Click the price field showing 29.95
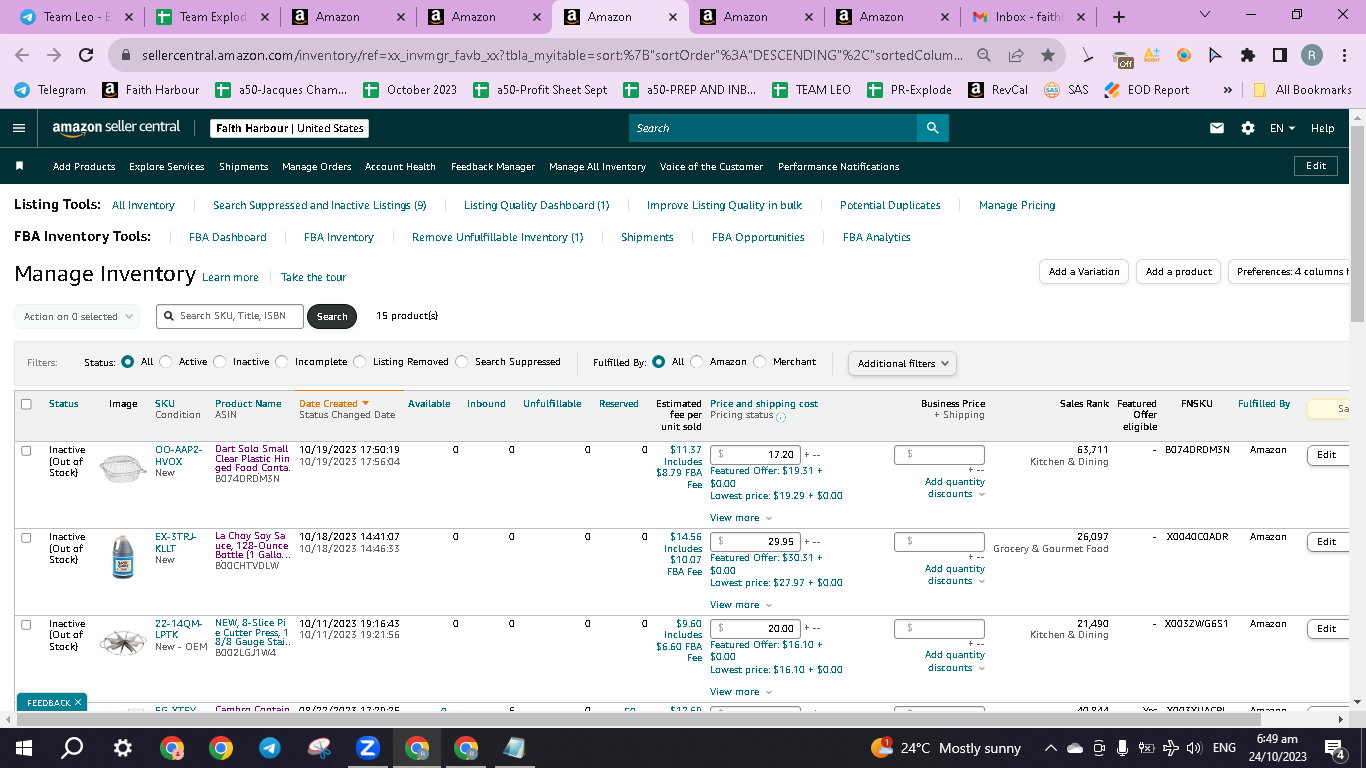 (x=755, y=542)
